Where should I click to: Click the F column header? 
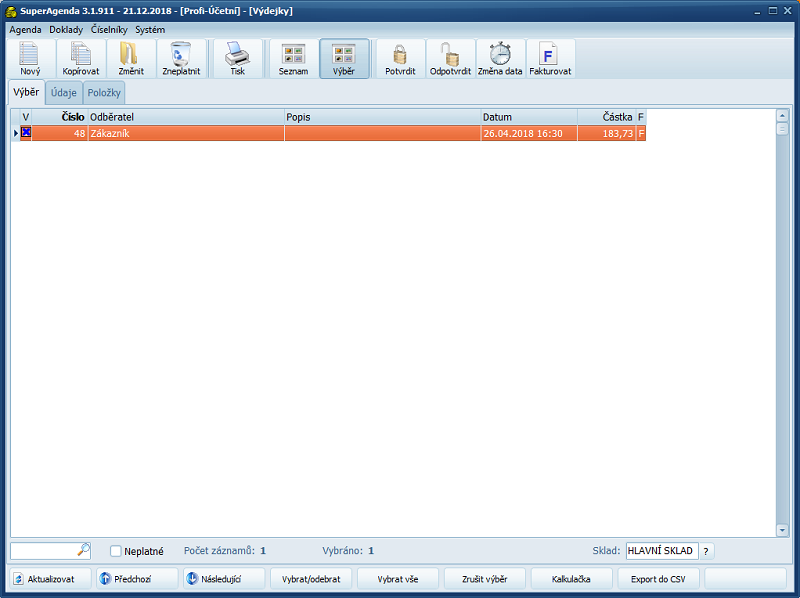click(641, 117)
